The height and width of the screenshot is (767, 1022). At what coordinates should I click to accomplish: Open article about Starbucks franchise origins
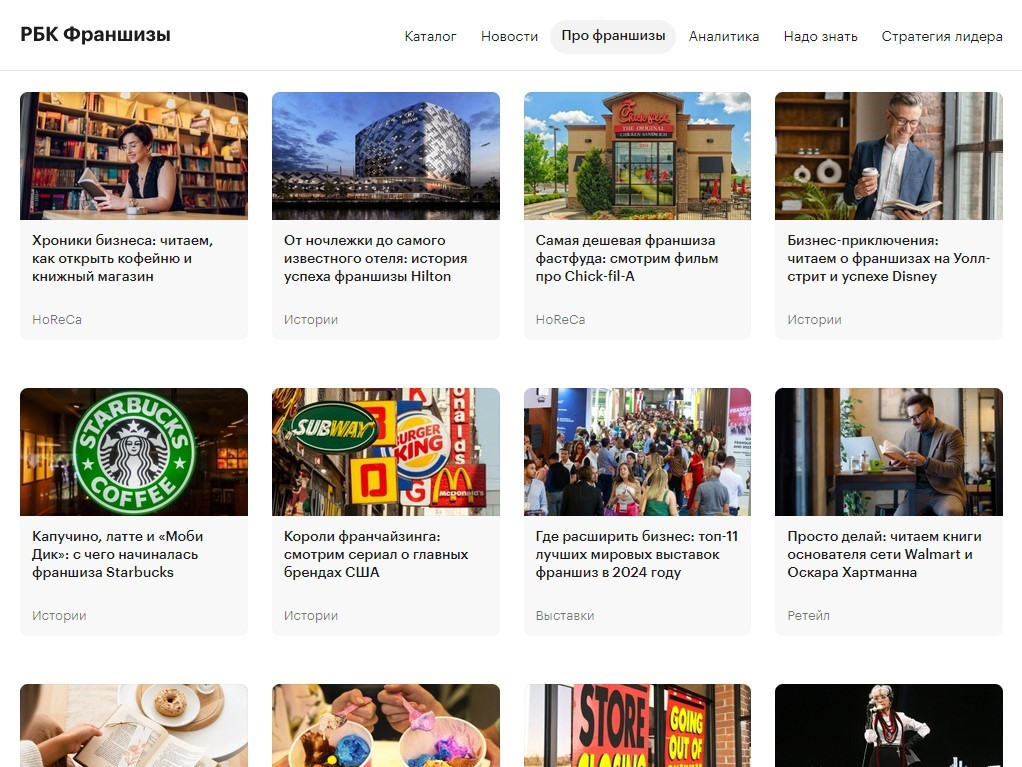point(117,554)
